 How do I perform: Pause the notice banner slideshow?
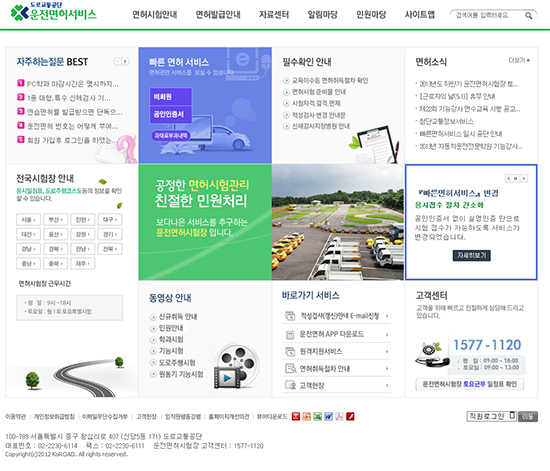[516, 179]
